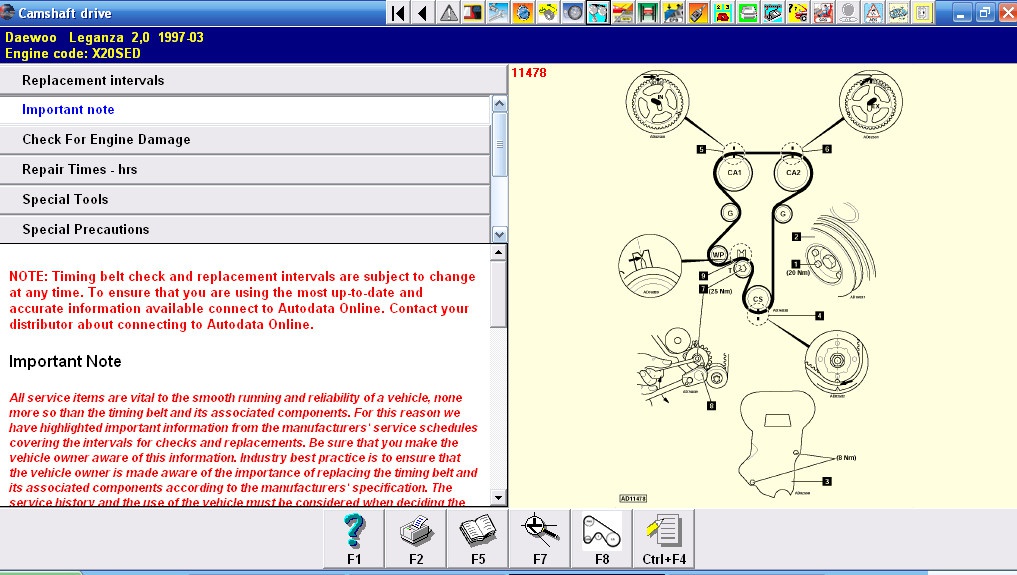Screen dimensions: 1017x575
Task: Open the F5 book icon
Action: pos(477,540)
